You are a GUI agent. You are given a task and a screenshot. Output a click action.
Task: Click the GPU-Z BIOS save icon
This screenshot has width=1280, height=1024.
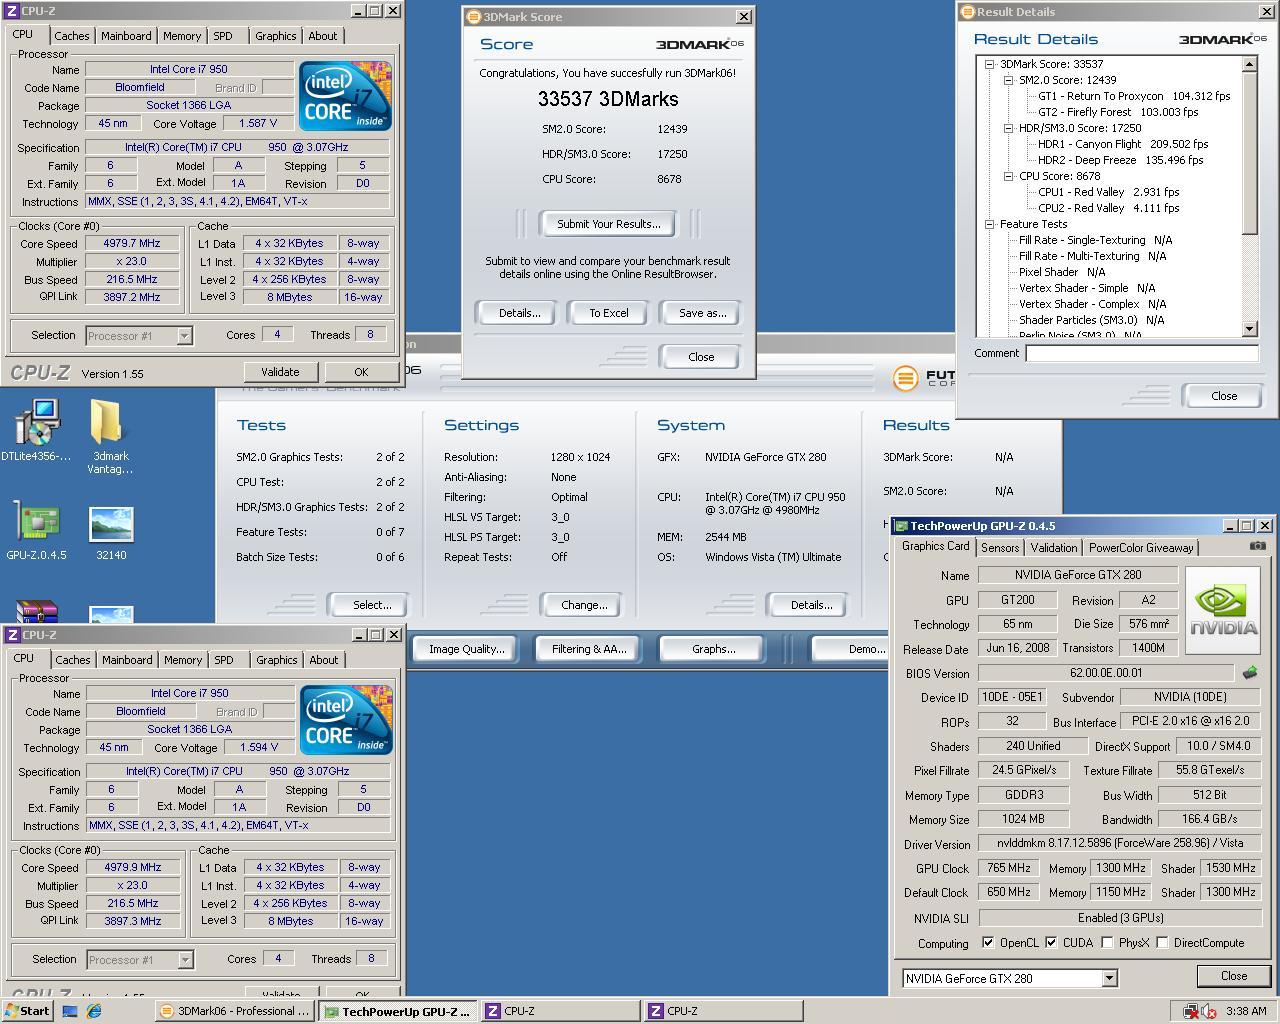pyautogui.click(x=1250, y=673)
